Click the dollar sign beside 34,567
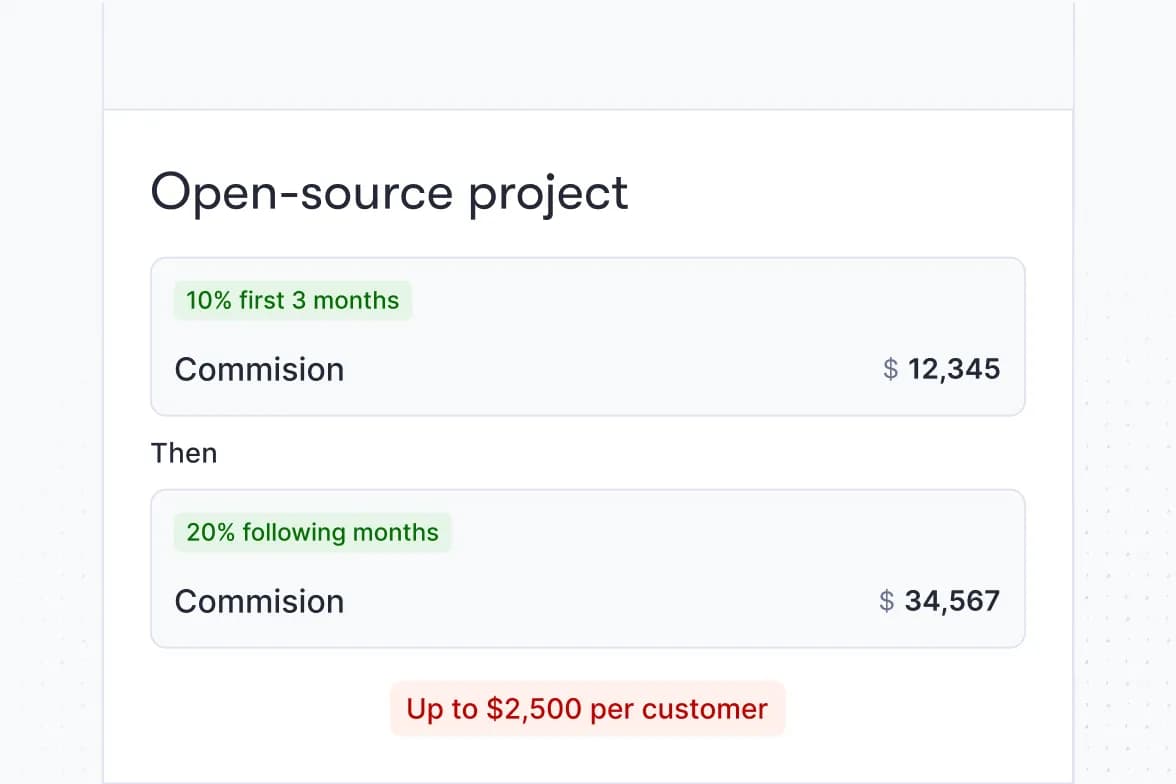Viewport: 1176px width, 784px height. click(886, 601)
